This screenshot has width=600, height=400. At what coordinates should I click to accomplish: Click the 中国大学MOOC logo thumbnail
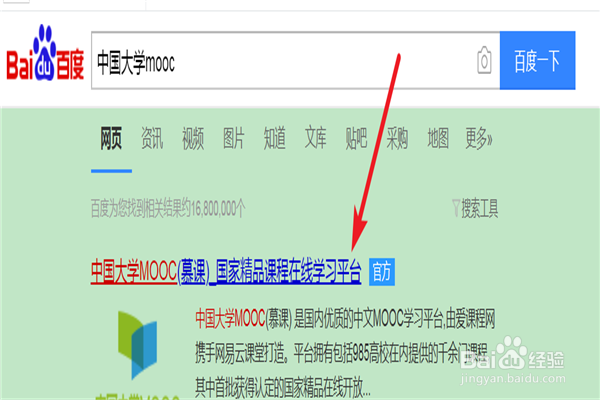(138, 345)
